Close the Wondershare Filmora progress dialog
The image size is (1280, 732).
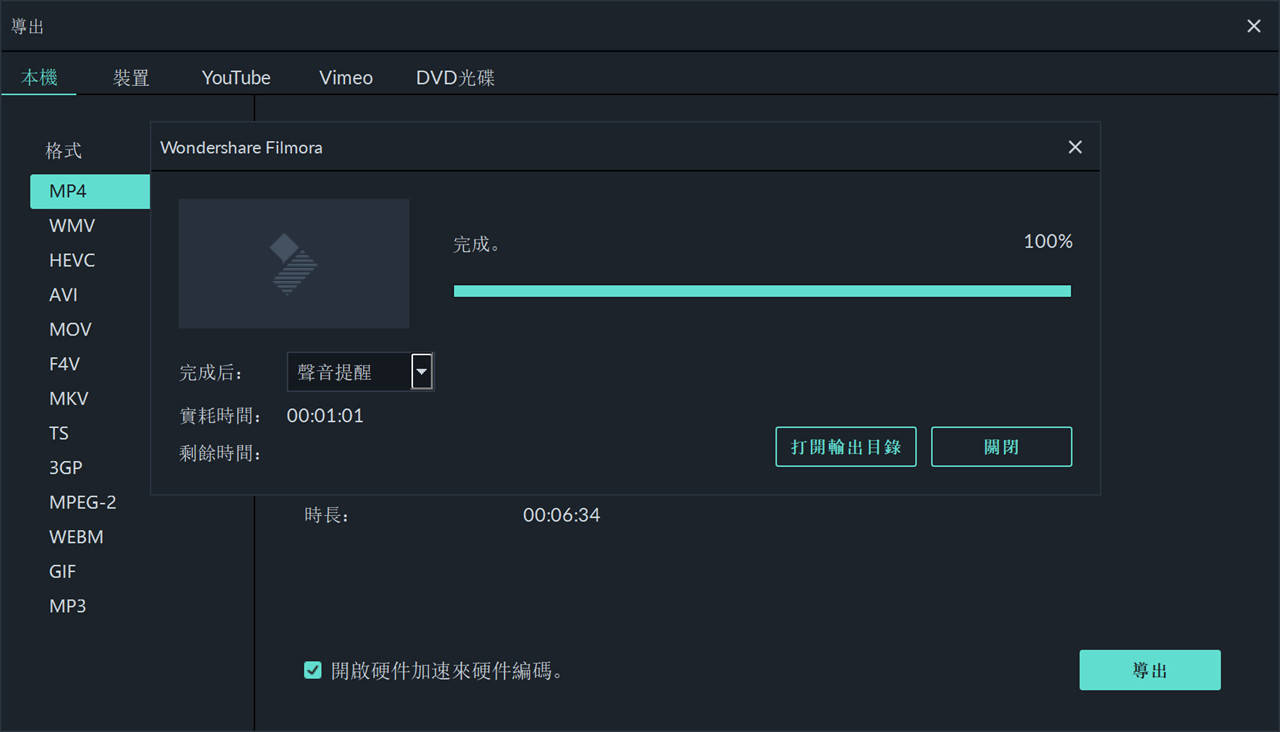(1075, 147)
